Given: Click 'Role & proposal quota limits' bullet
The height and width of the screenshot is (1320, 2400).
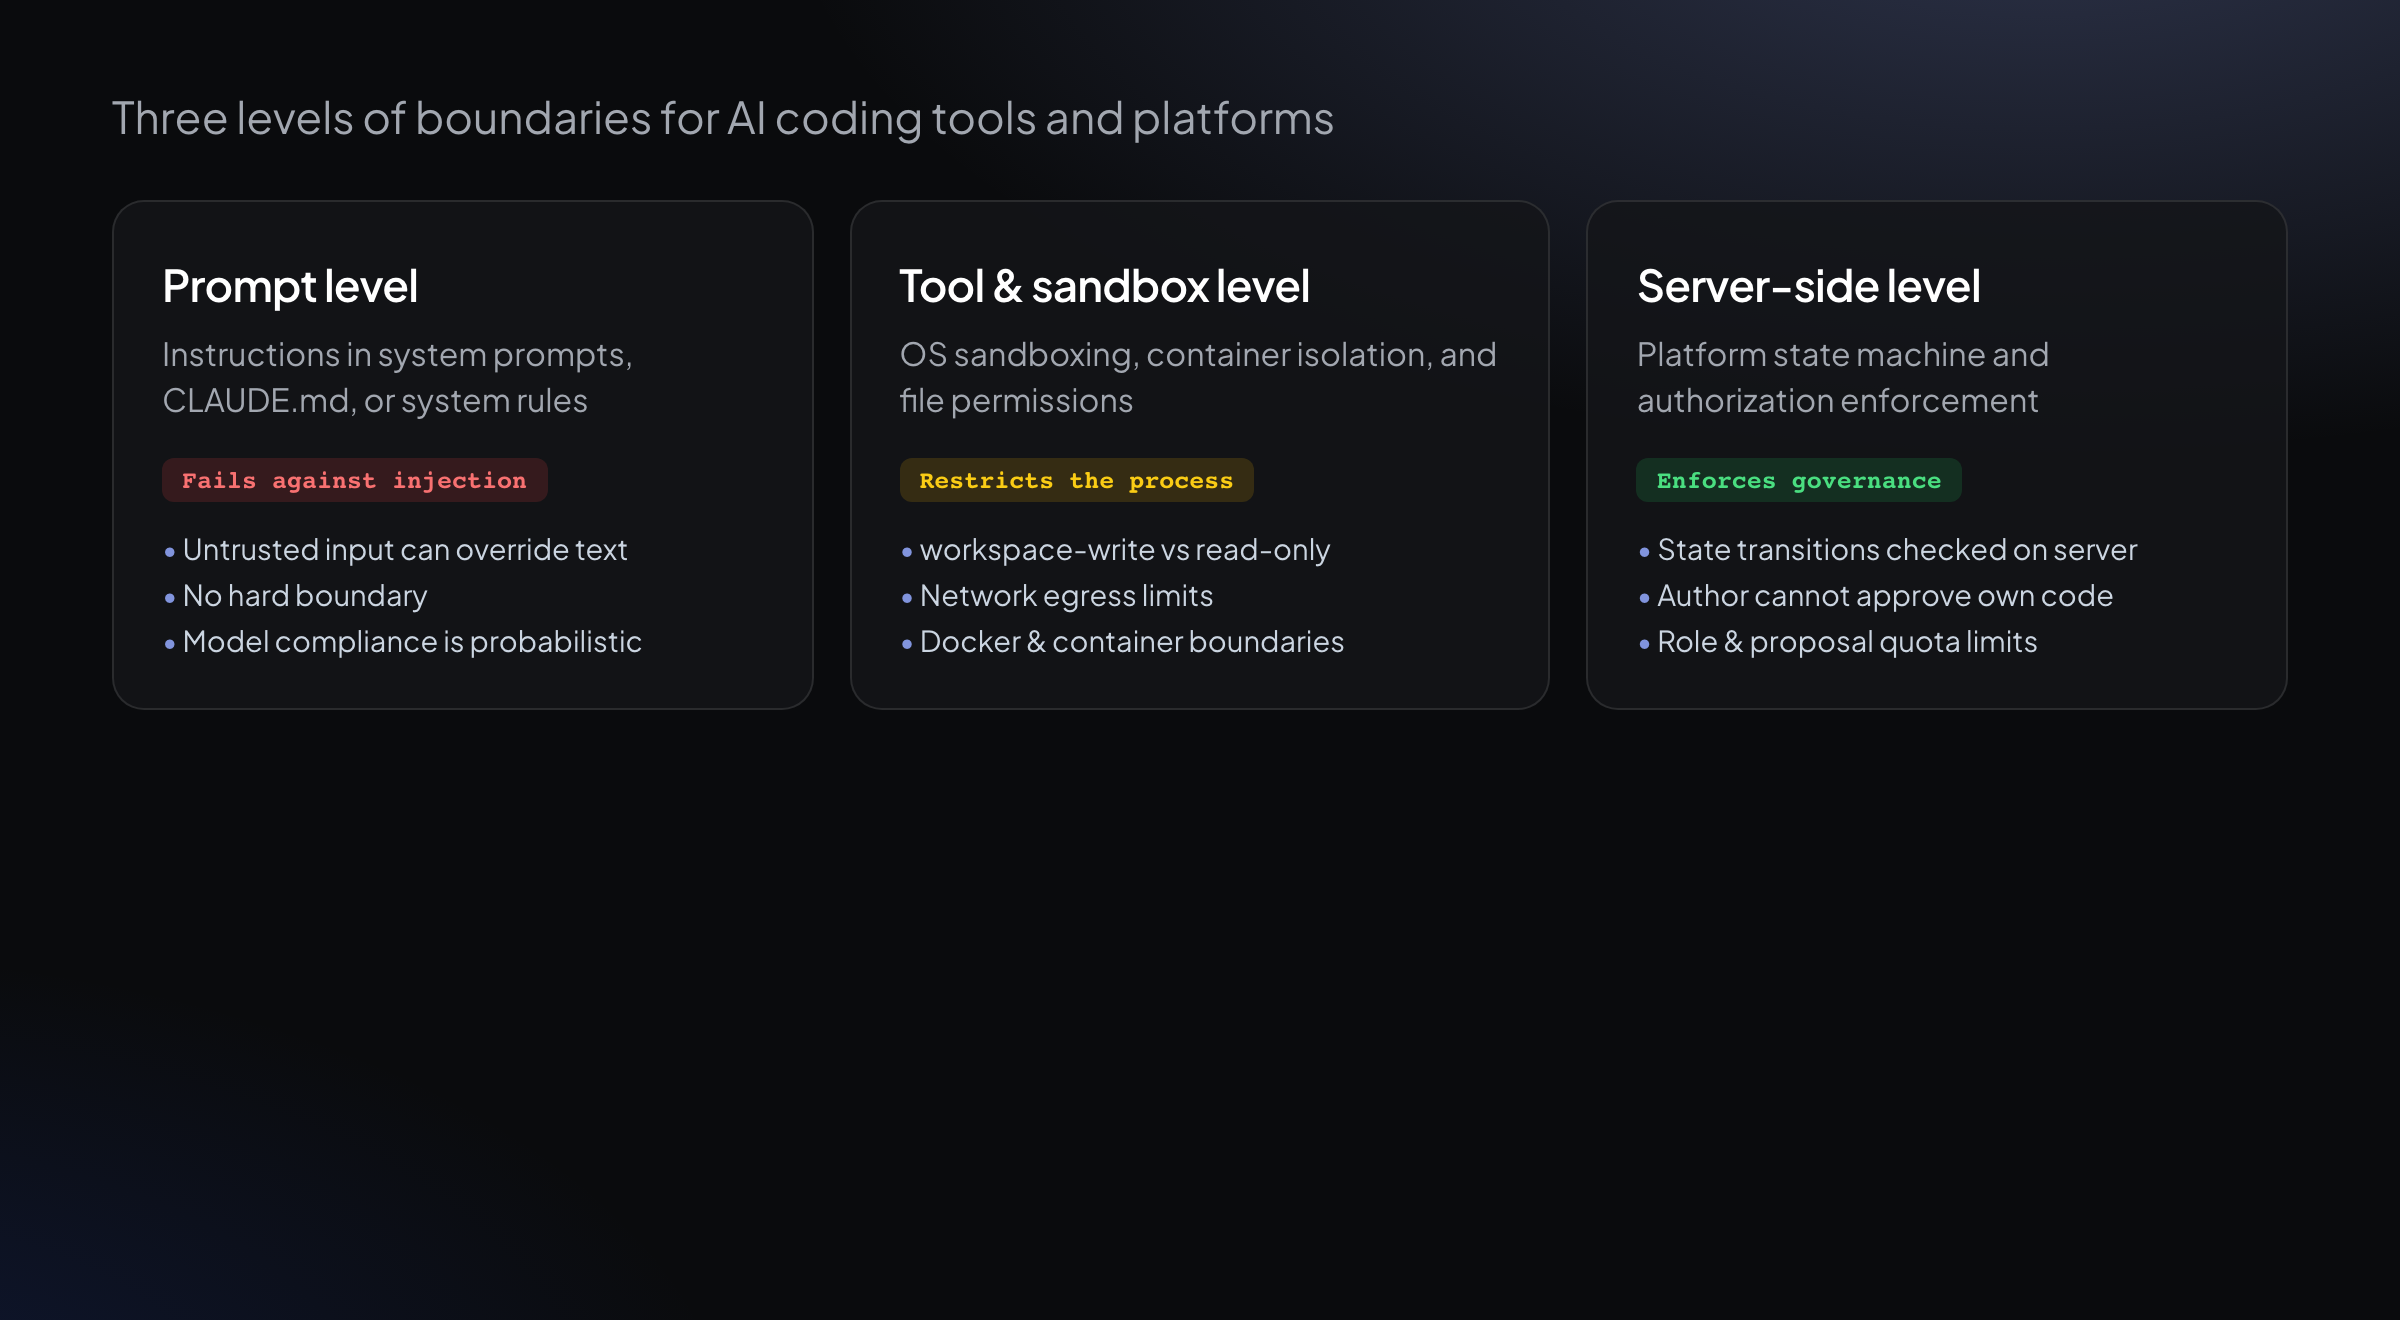Looking at the screenshot, I should point(1838,642).
